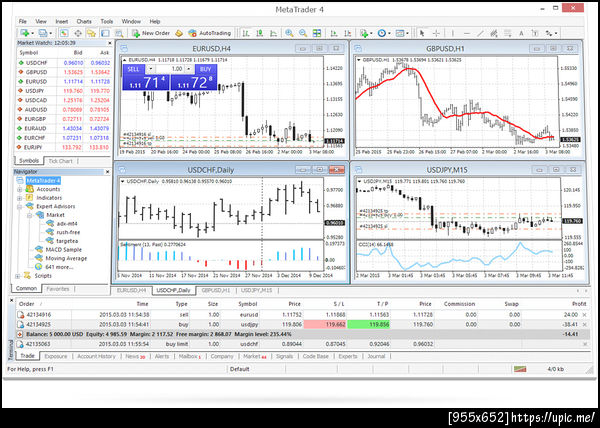Launch MetaEditor from the toolbar

point(179,33)
